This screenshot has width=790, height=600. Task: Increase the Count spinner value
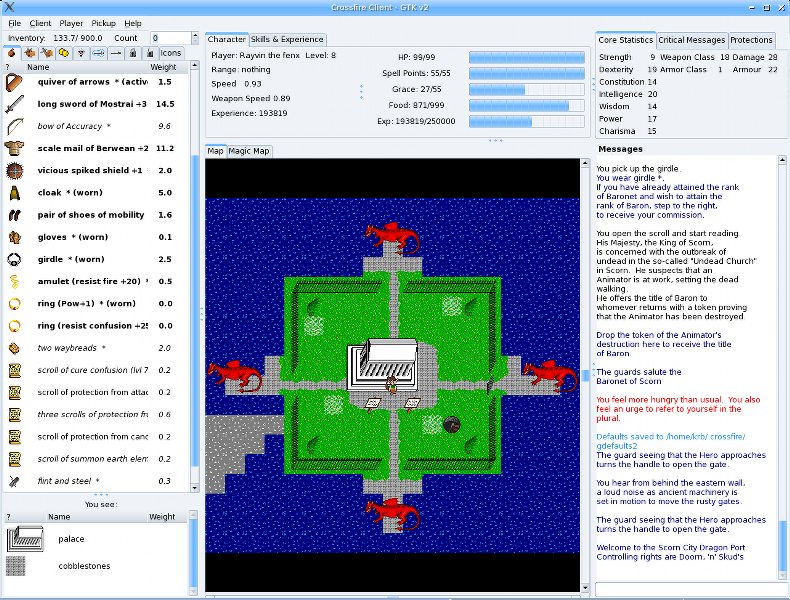[193, 35]
